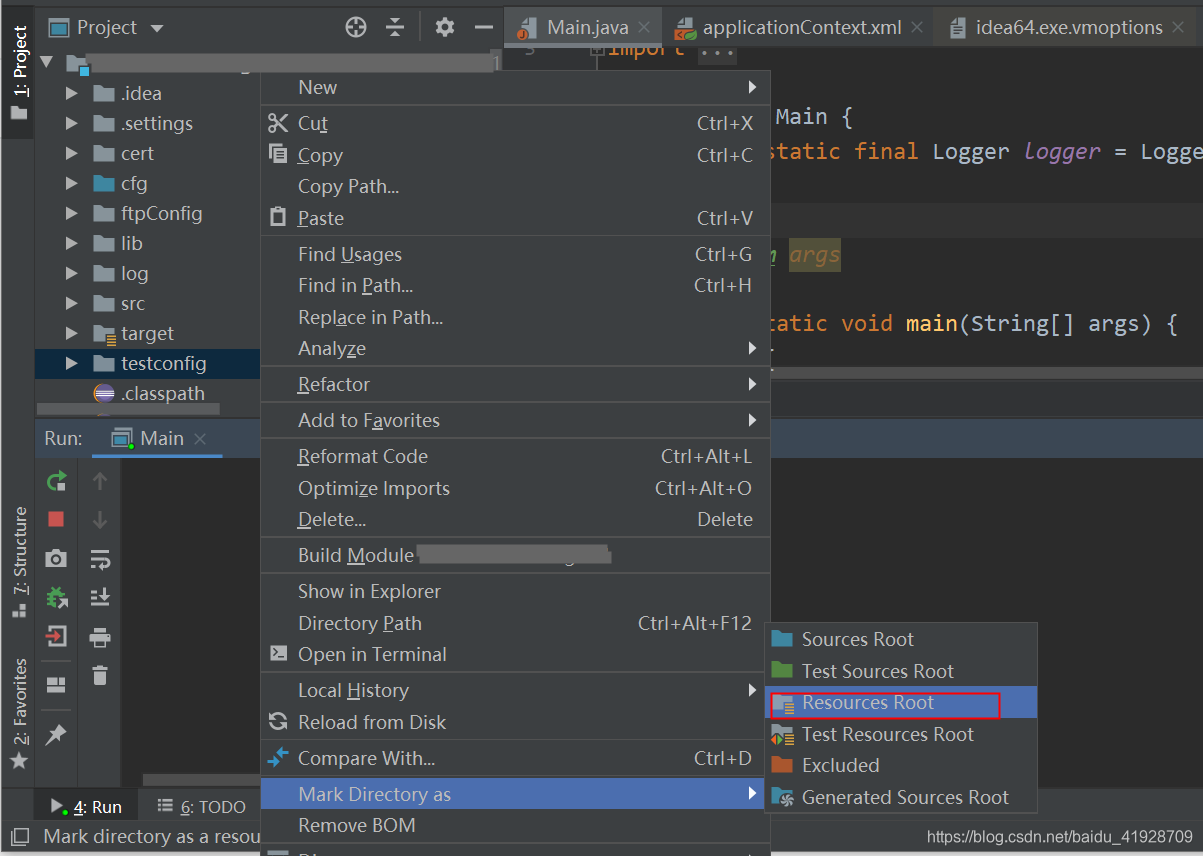Open the Project view dropdown

coord(107,27)
